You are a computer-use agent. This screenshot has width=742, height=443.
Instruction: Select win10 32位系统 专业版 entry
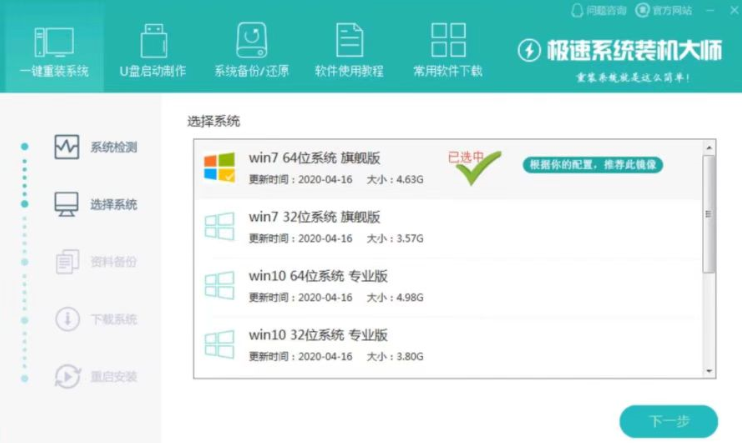[448, 346]
